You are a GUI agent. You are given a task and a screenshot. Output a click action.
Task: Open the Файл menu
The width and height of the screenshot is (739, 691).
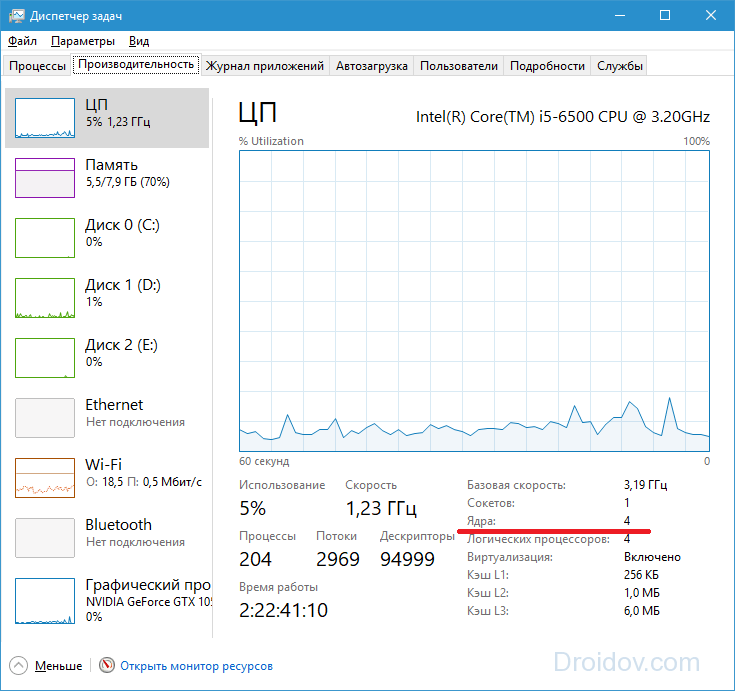pyautogui.click(x=22, y=41)
